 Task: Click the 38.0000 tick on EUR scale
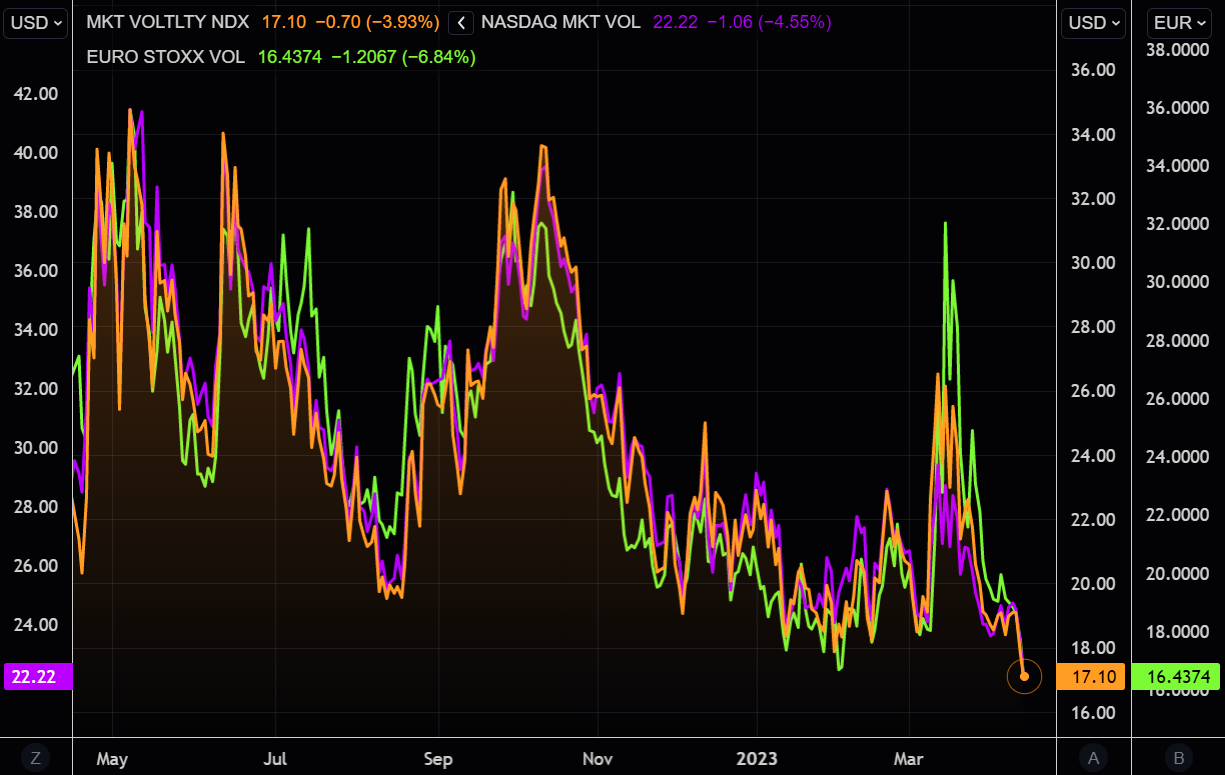[1178, 48]
